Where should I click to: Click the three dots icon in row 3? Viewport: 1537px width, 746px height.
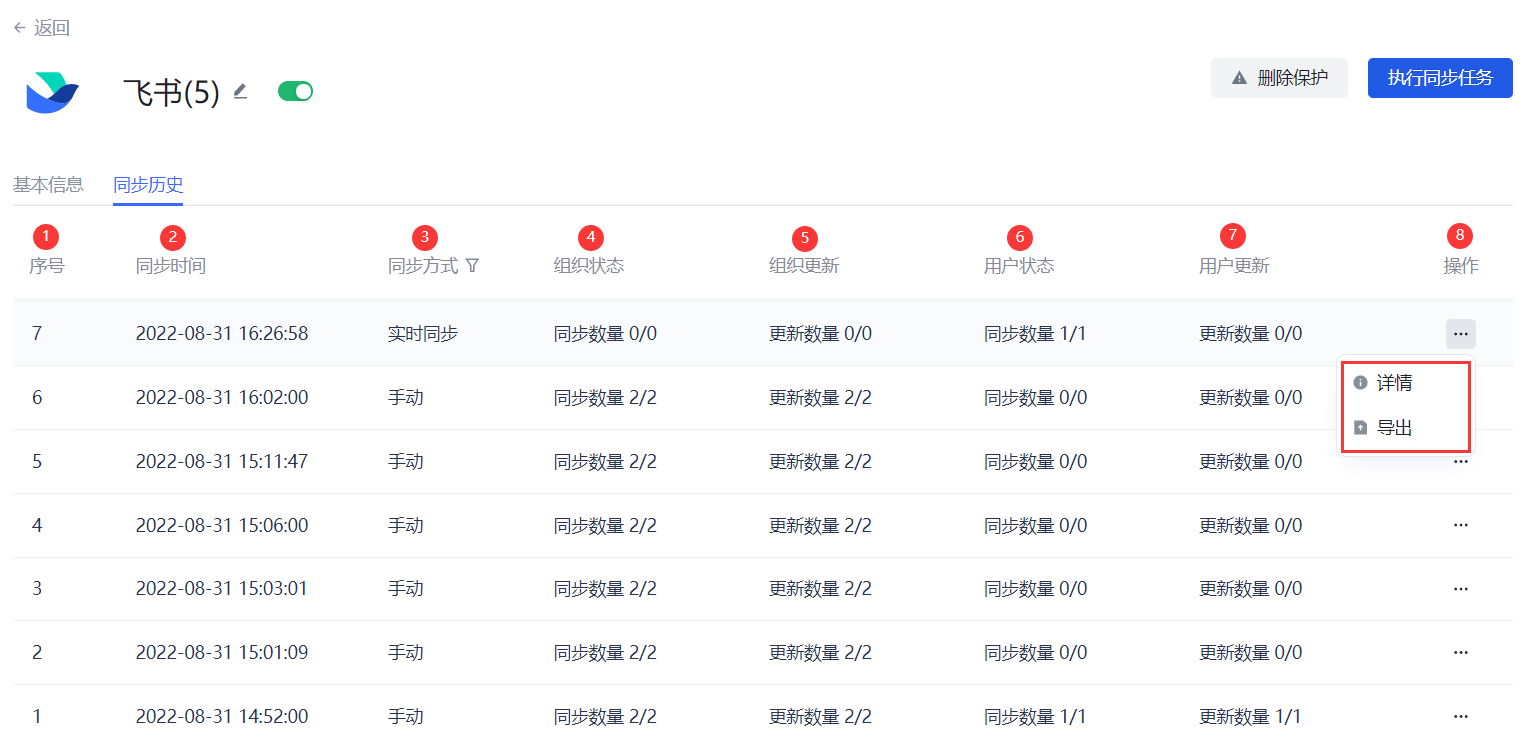(1460, 589)
